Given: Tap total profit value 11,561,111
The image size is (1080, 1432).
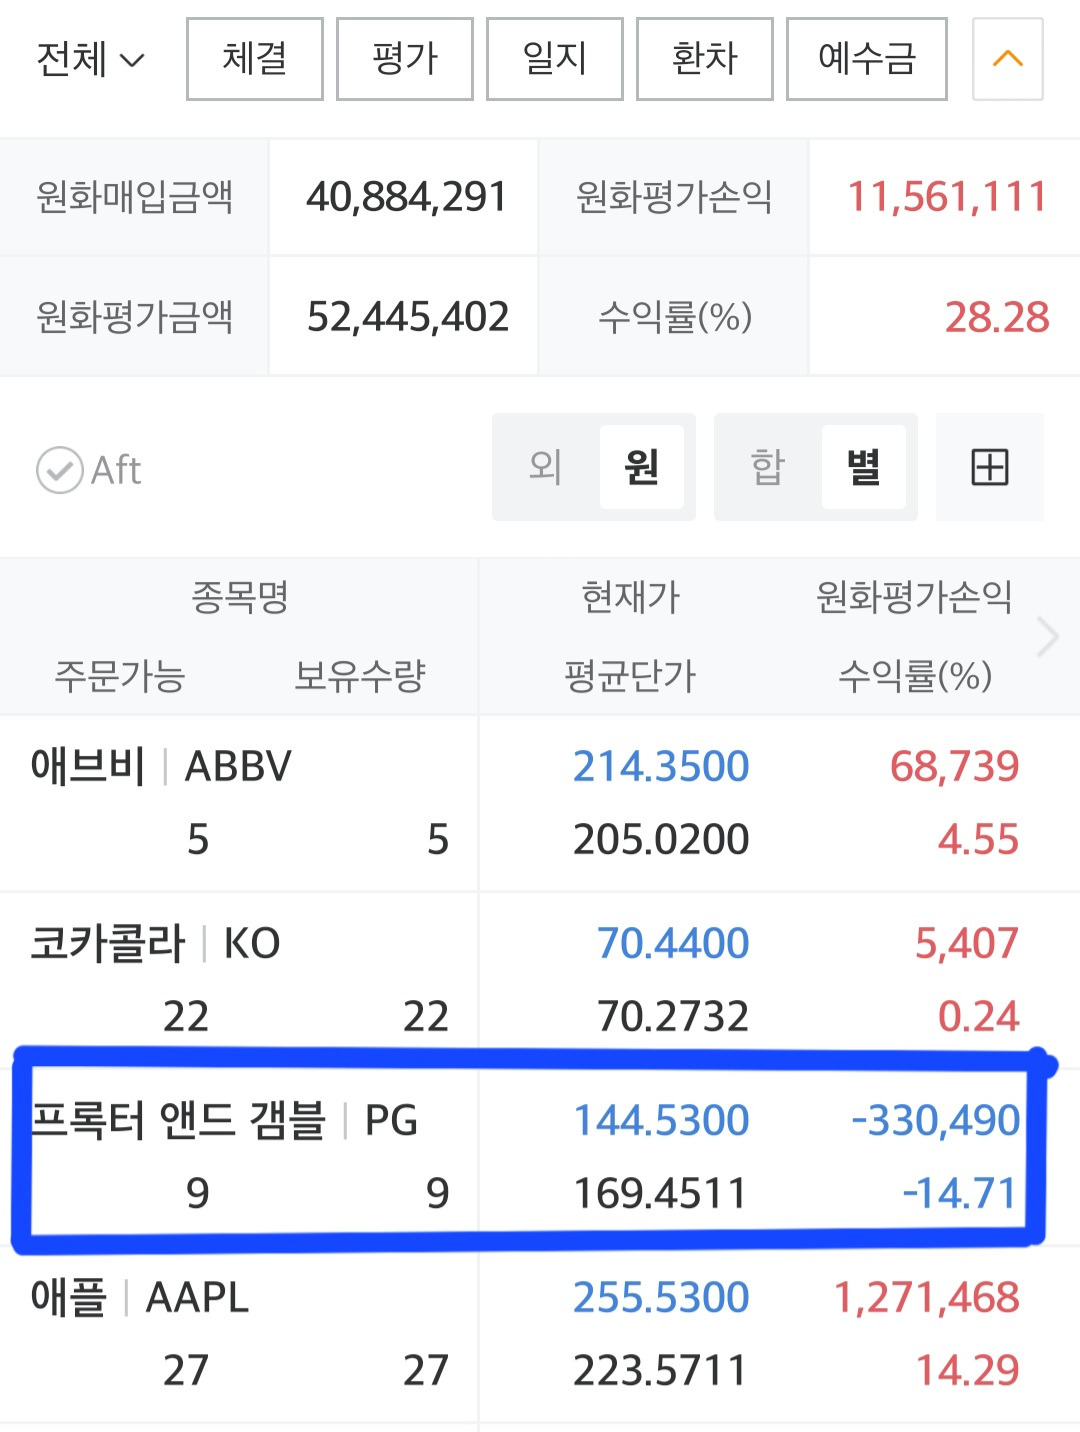Looking at the screenshot, I should pyautogui.click(x=948, y=197).
